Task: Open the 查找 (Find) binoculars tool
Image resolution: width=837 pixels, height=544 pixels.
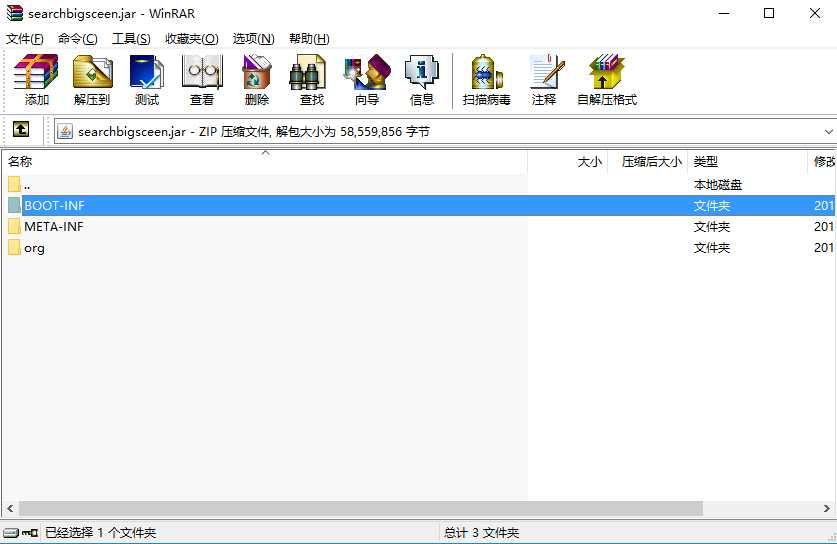Action: (312, 80)
